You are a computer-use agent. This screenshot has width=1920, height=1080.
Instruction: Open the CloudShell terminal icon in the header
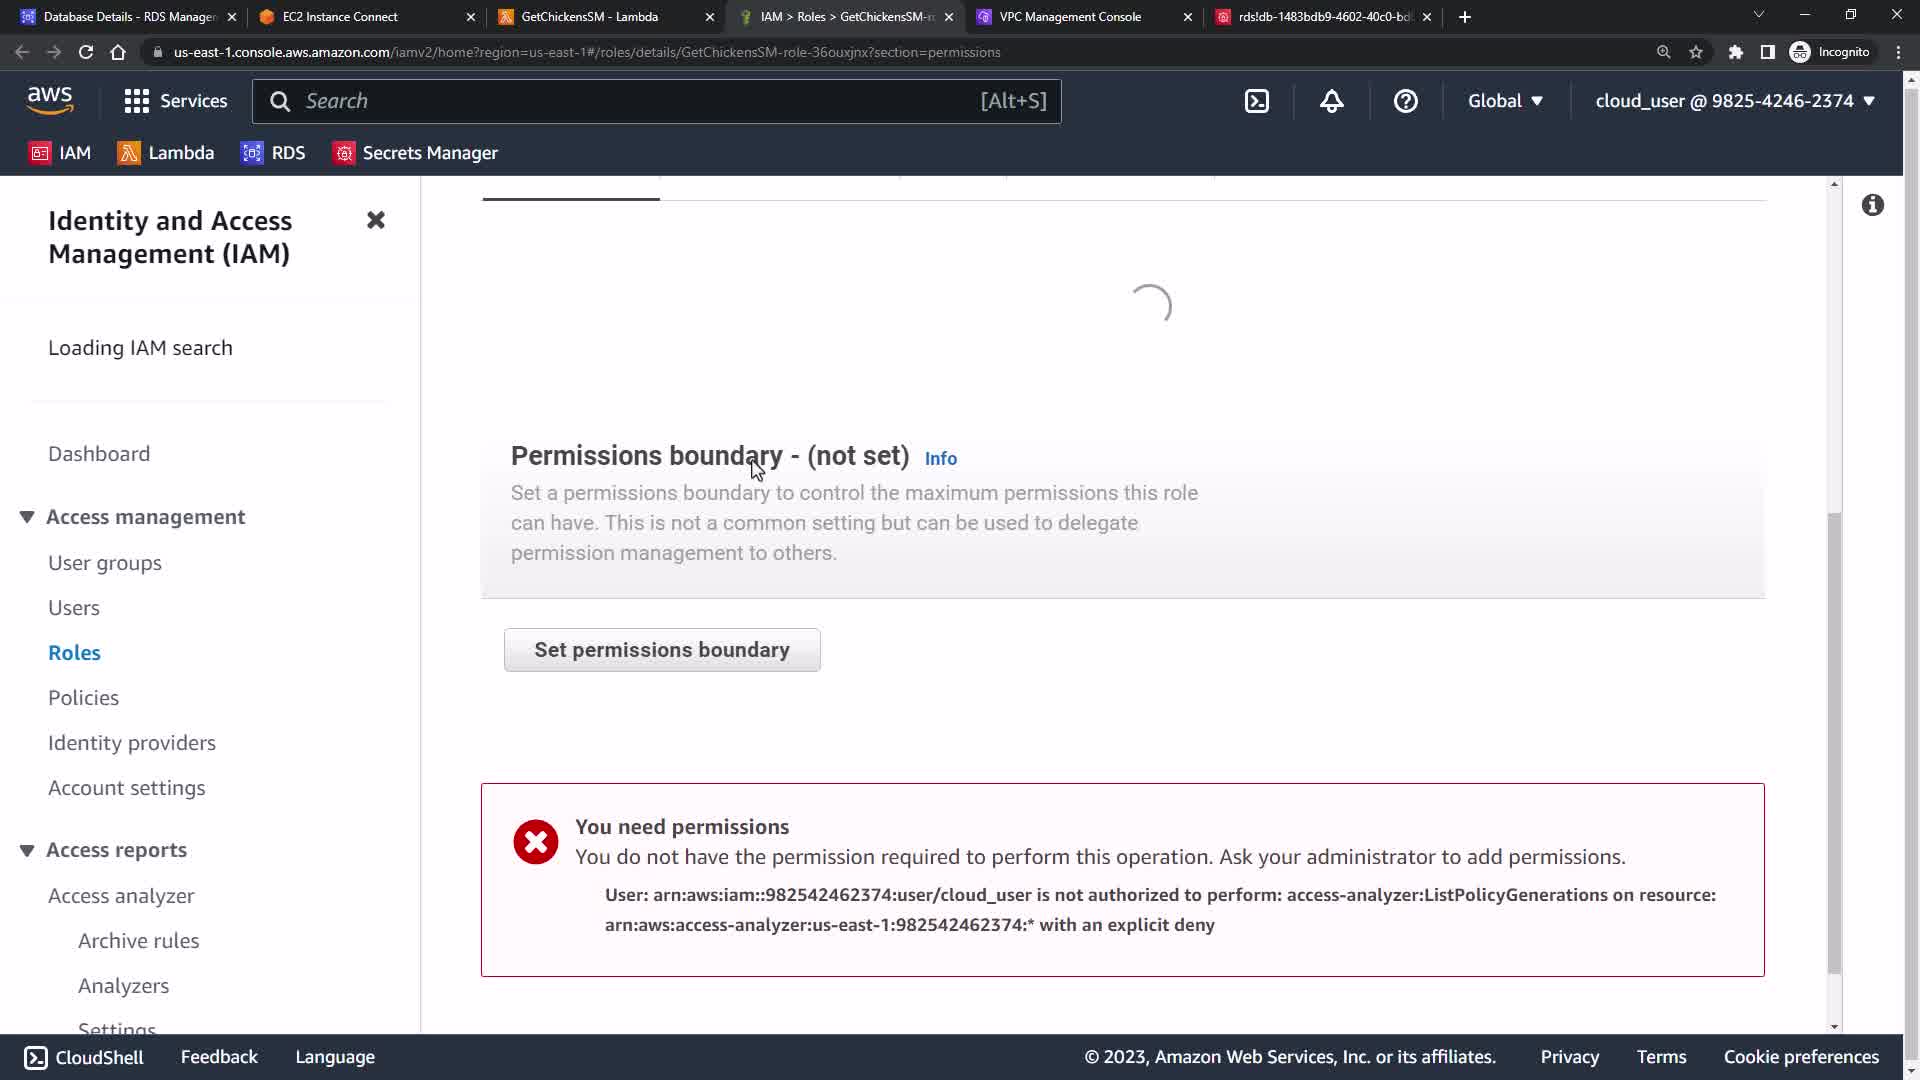coord(1257,101)
